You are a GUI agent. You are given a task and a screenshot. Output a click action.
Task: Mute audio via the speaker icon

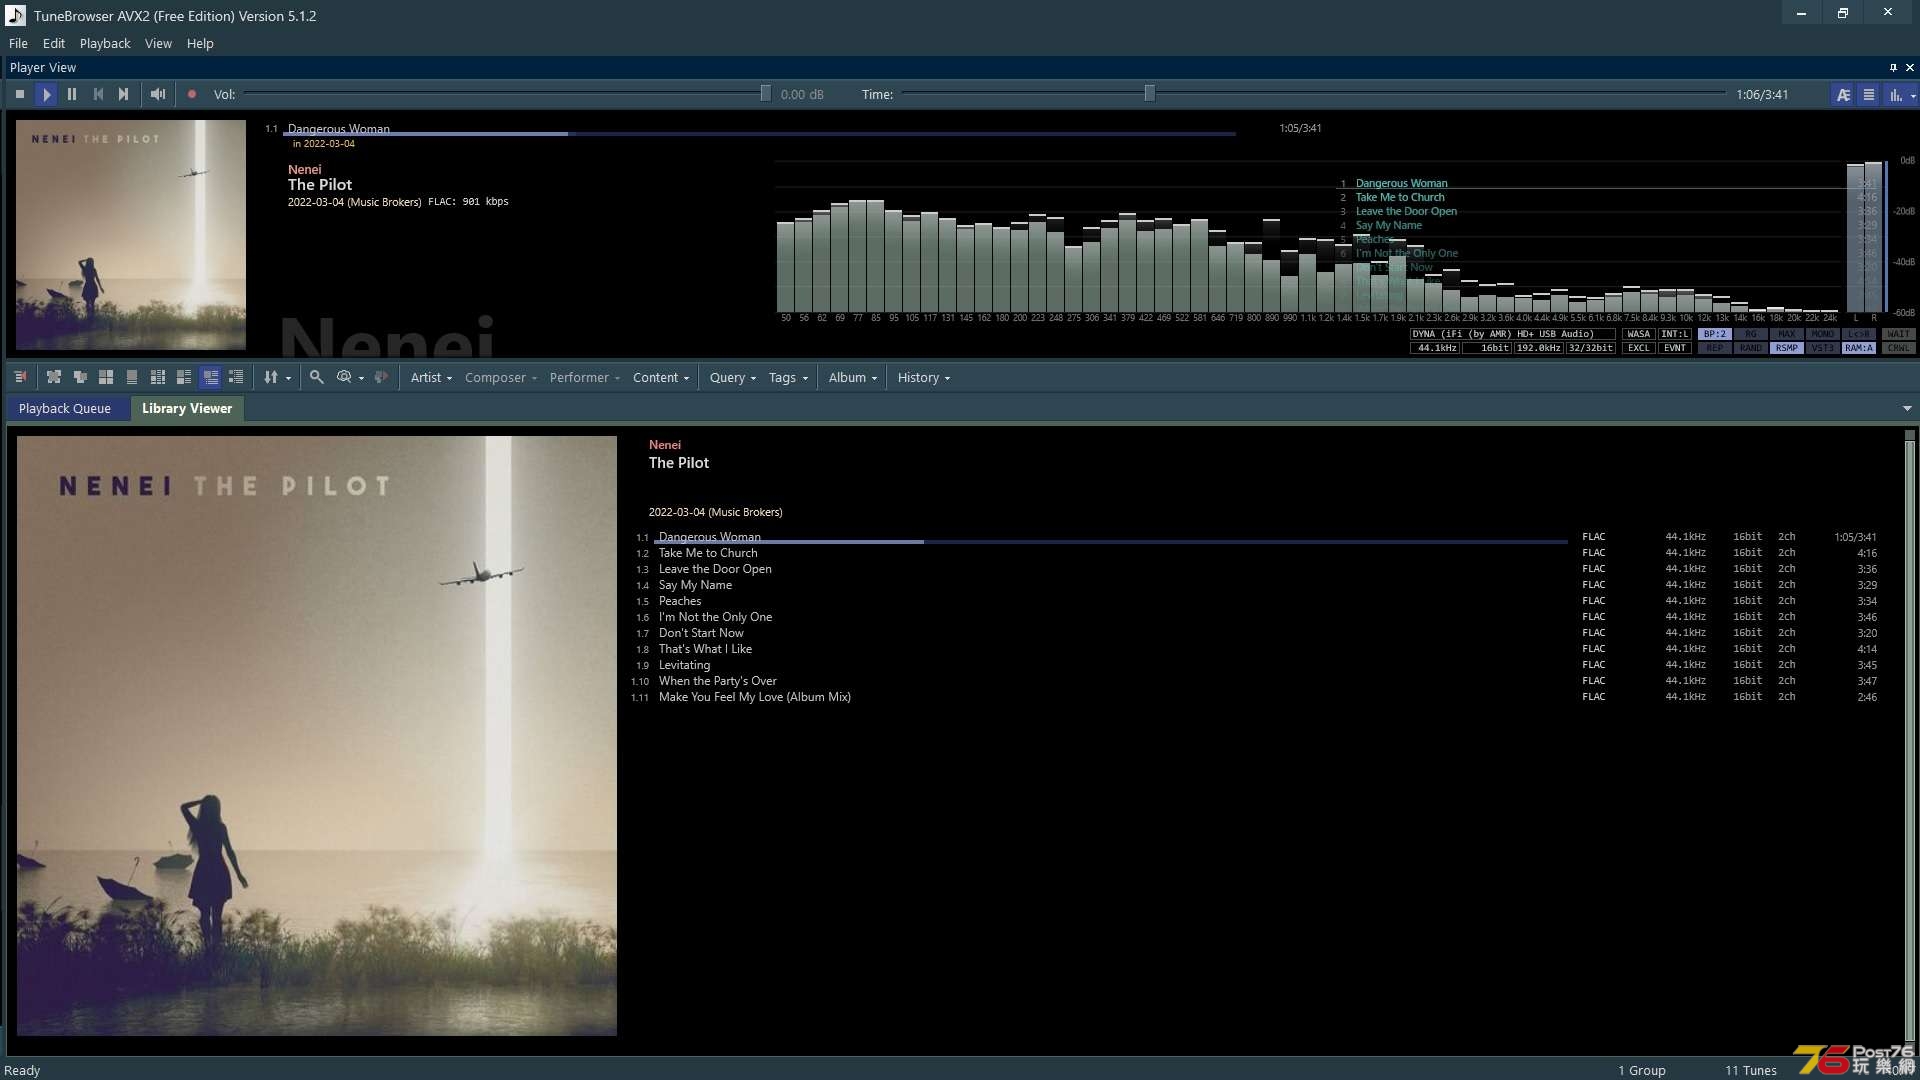point(158,94)
